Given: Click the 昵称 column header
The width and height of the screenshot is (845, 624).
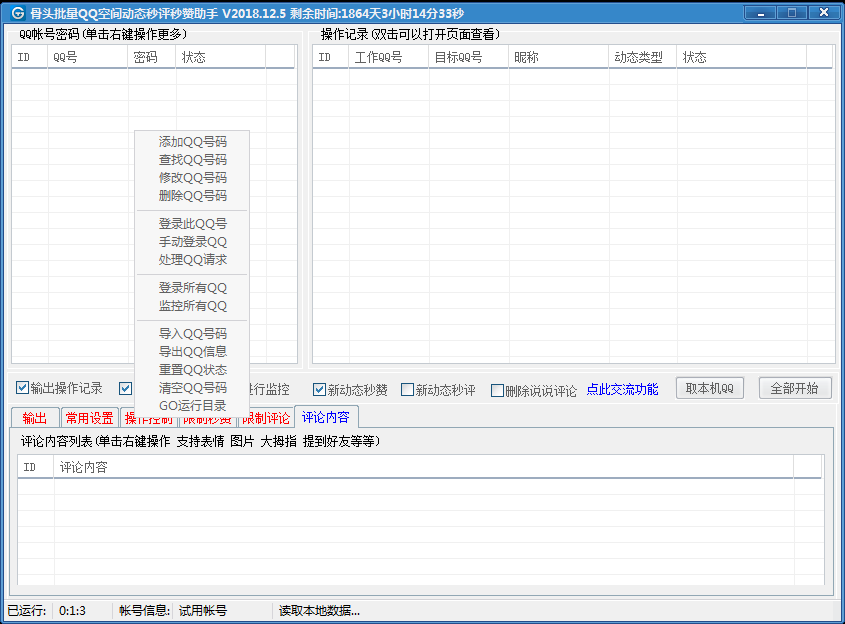Looking at the screenshot, I should [558, 57].
